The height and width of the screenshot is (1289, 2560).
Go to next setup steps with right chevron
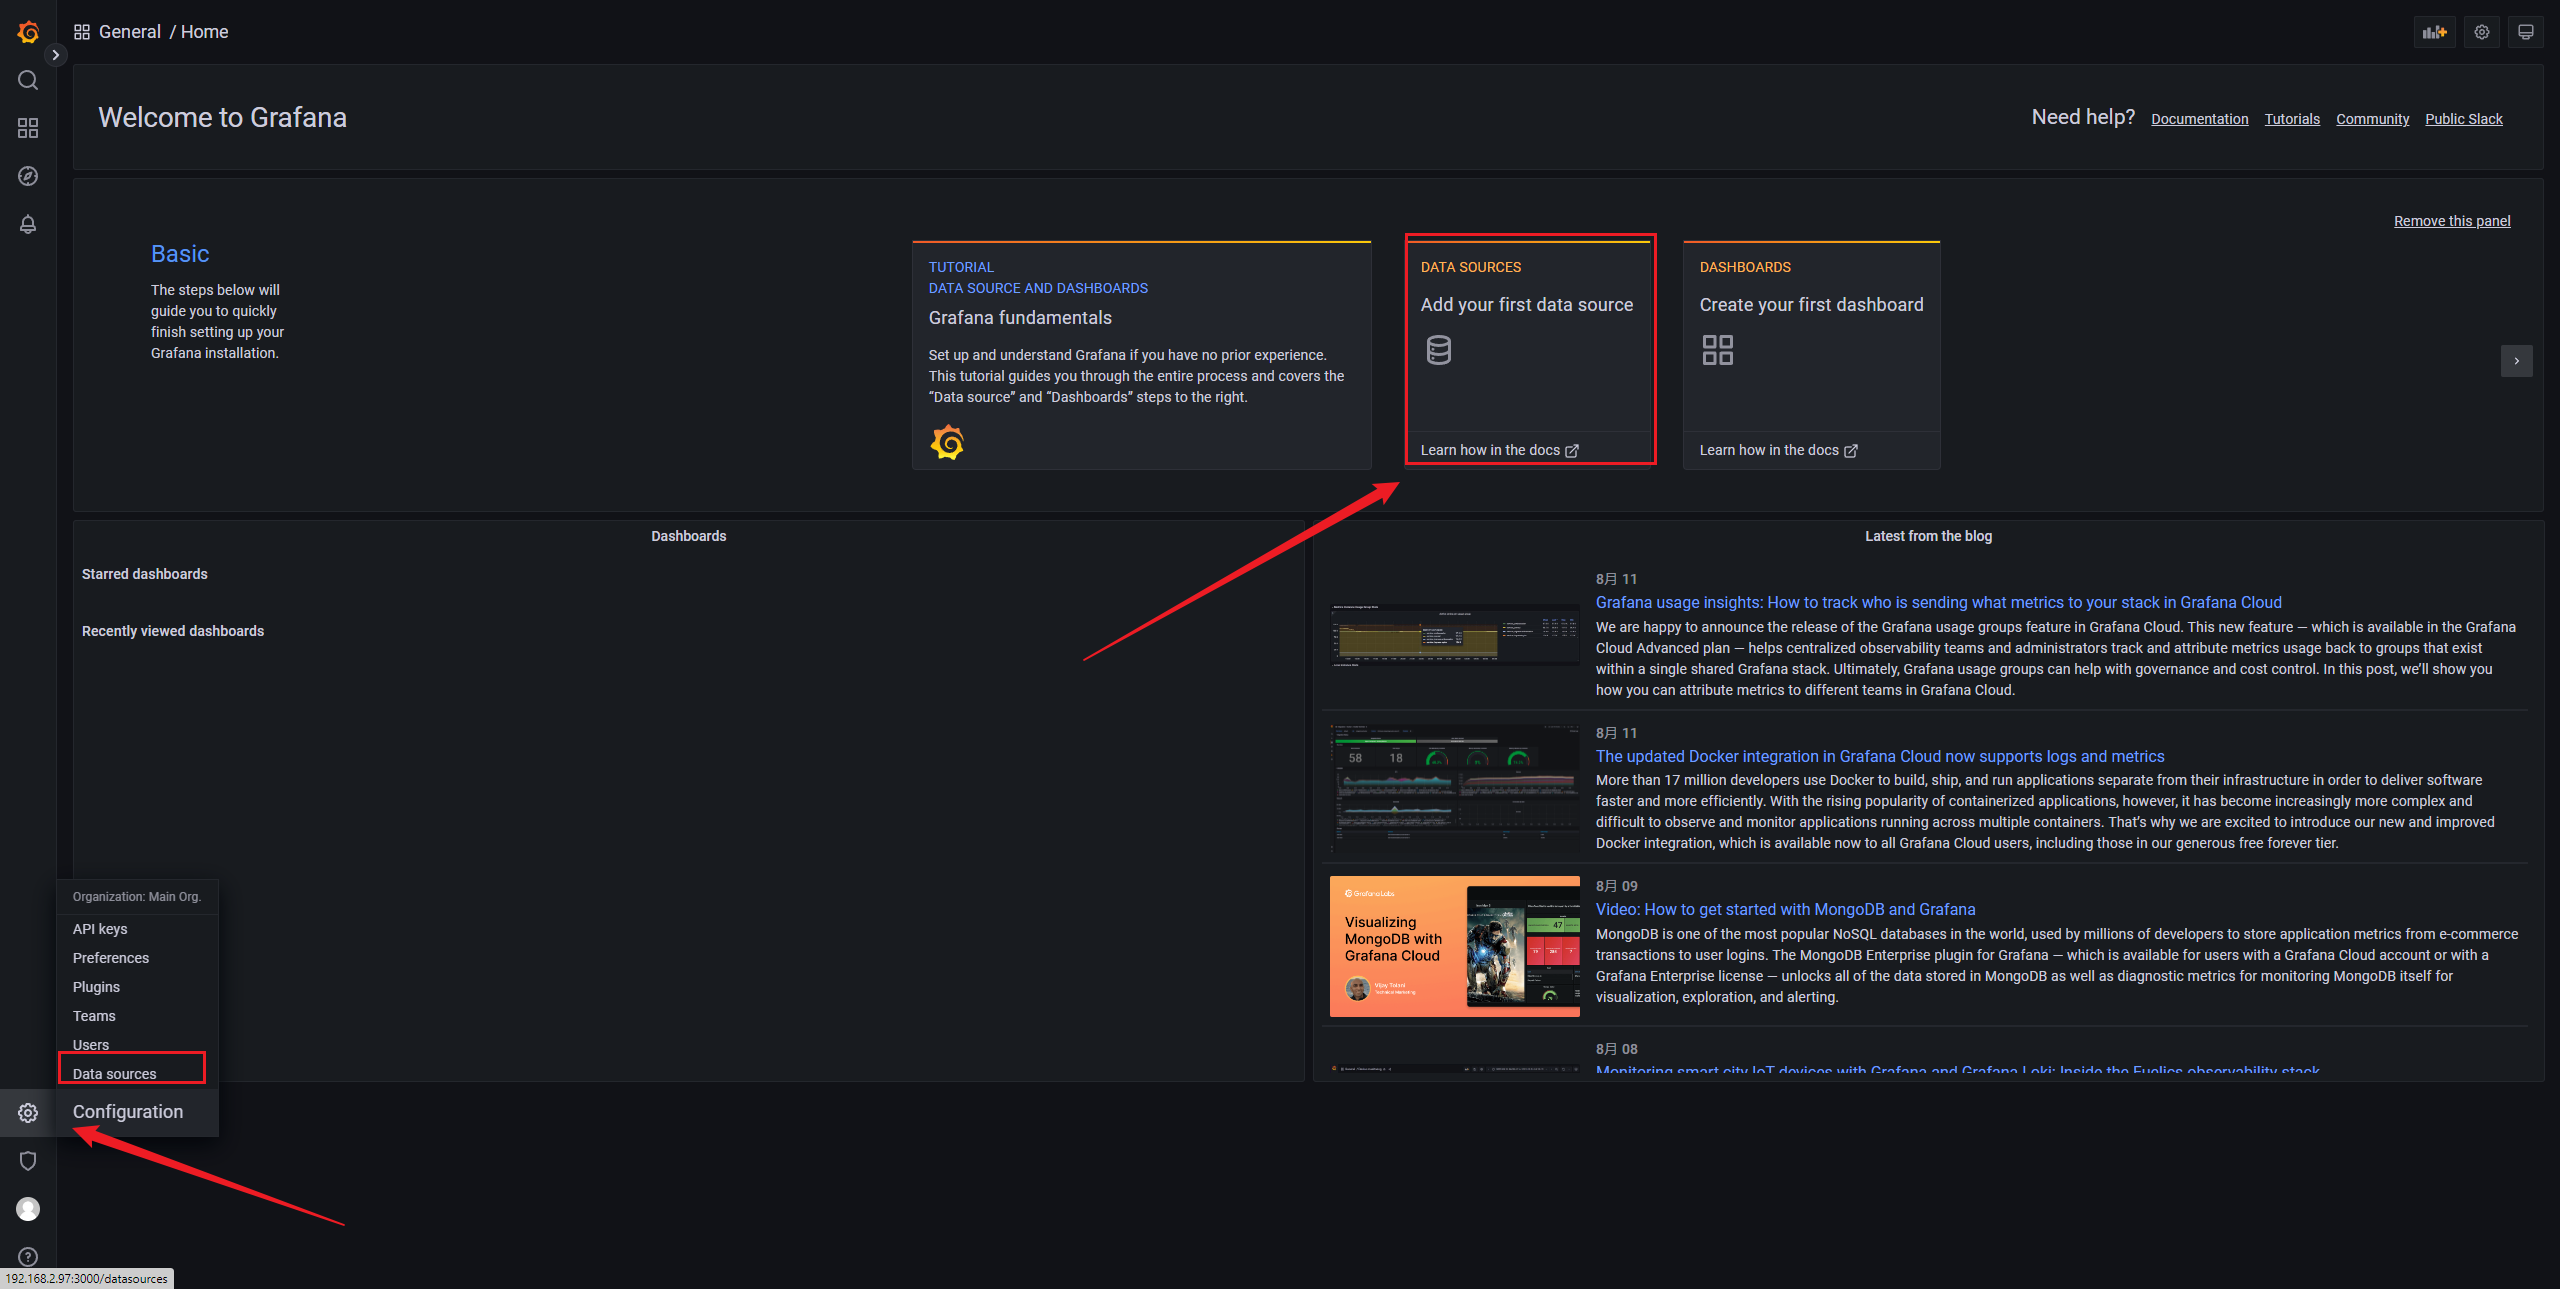point(2516,361)
